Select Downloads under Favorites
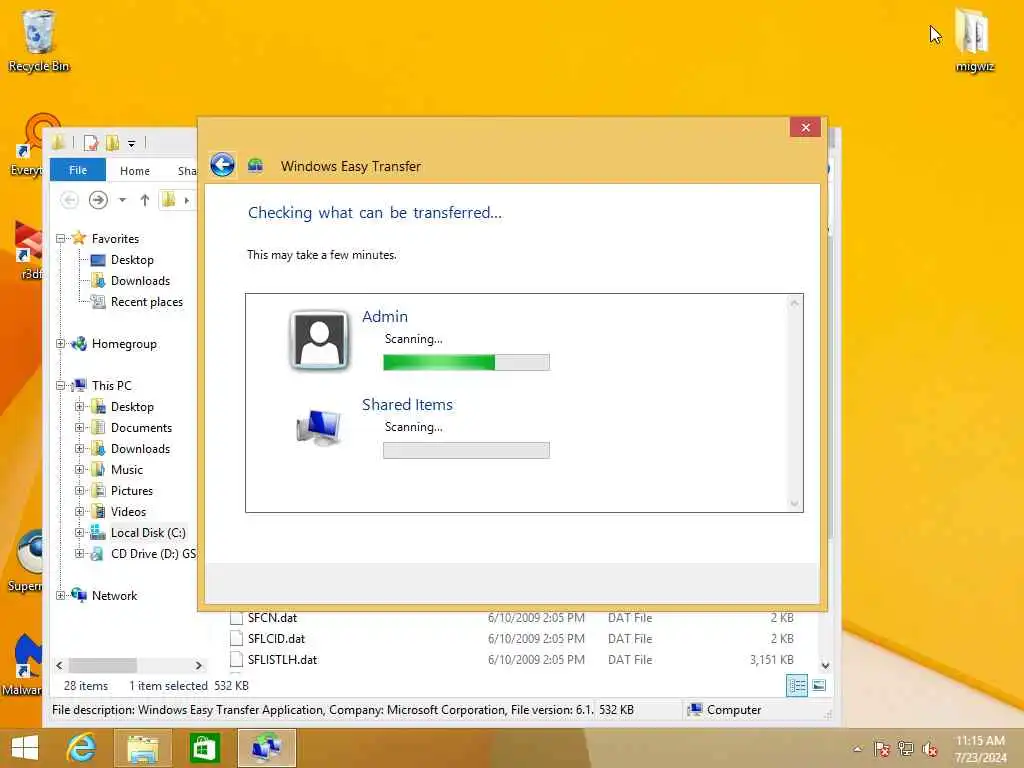The height and width of the screenshot is (768, 1024). point(140,281)
